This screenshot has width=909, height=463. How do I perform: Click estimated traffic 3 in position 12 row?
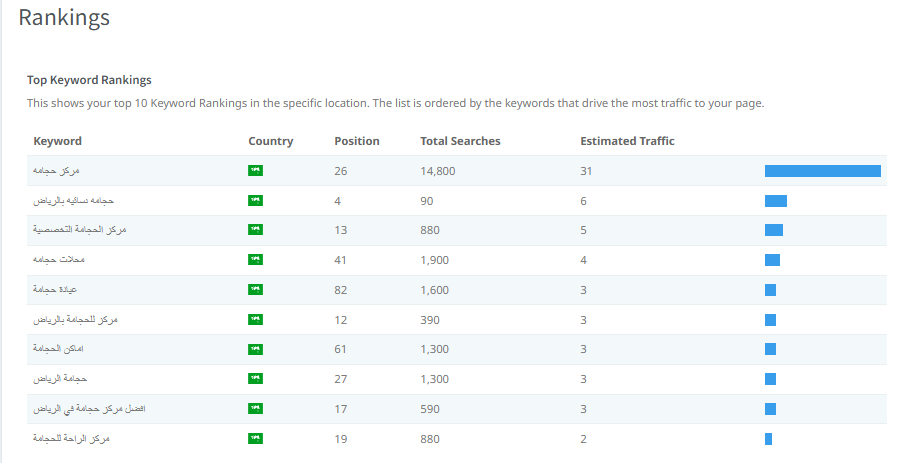point(583,320)
